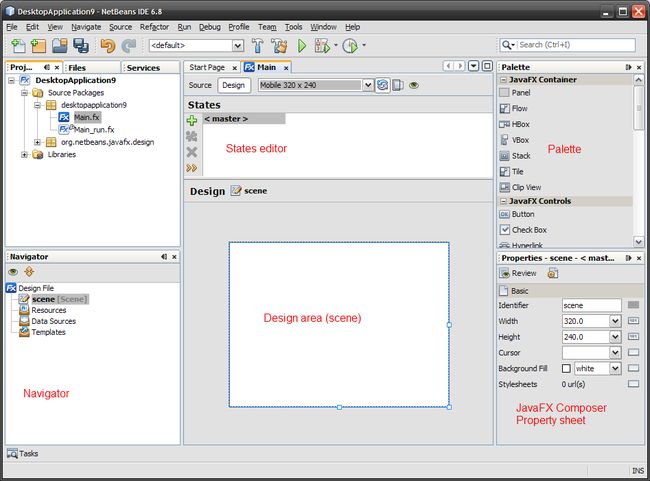Click the Navigator orange move icon
This screenshot has width=650, height=481.
(29, 272)
